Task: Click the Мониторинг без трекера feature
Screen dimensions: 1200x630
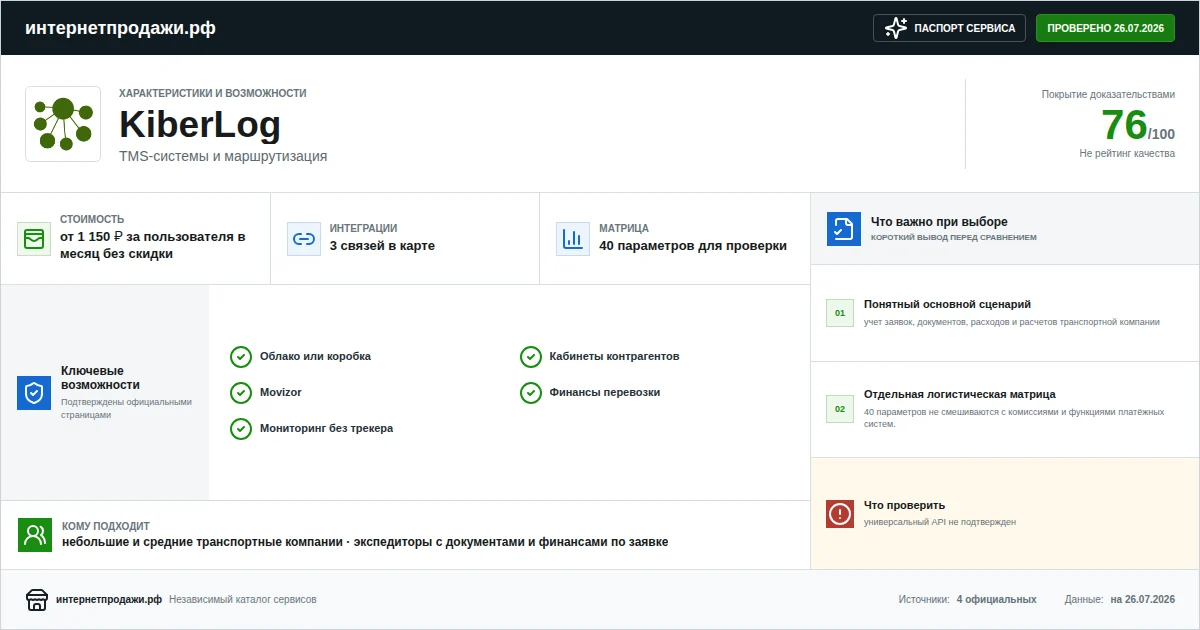Action: tap(327, 429)
